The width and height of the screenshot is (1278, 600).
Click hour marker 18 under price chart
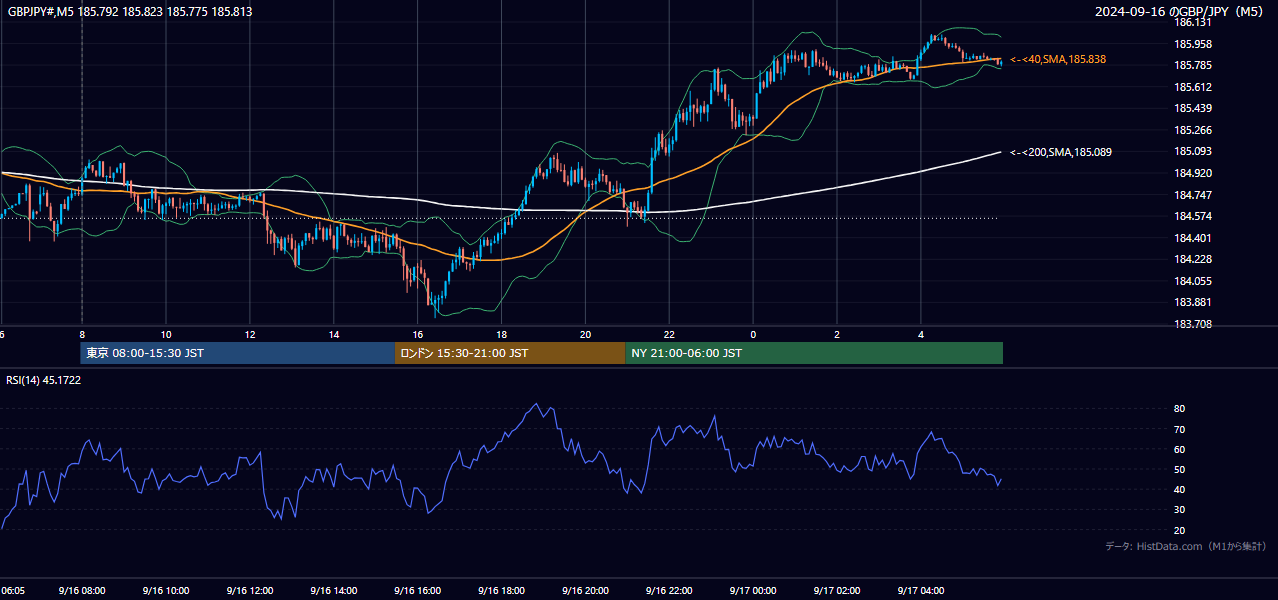[x=502, y=335]
